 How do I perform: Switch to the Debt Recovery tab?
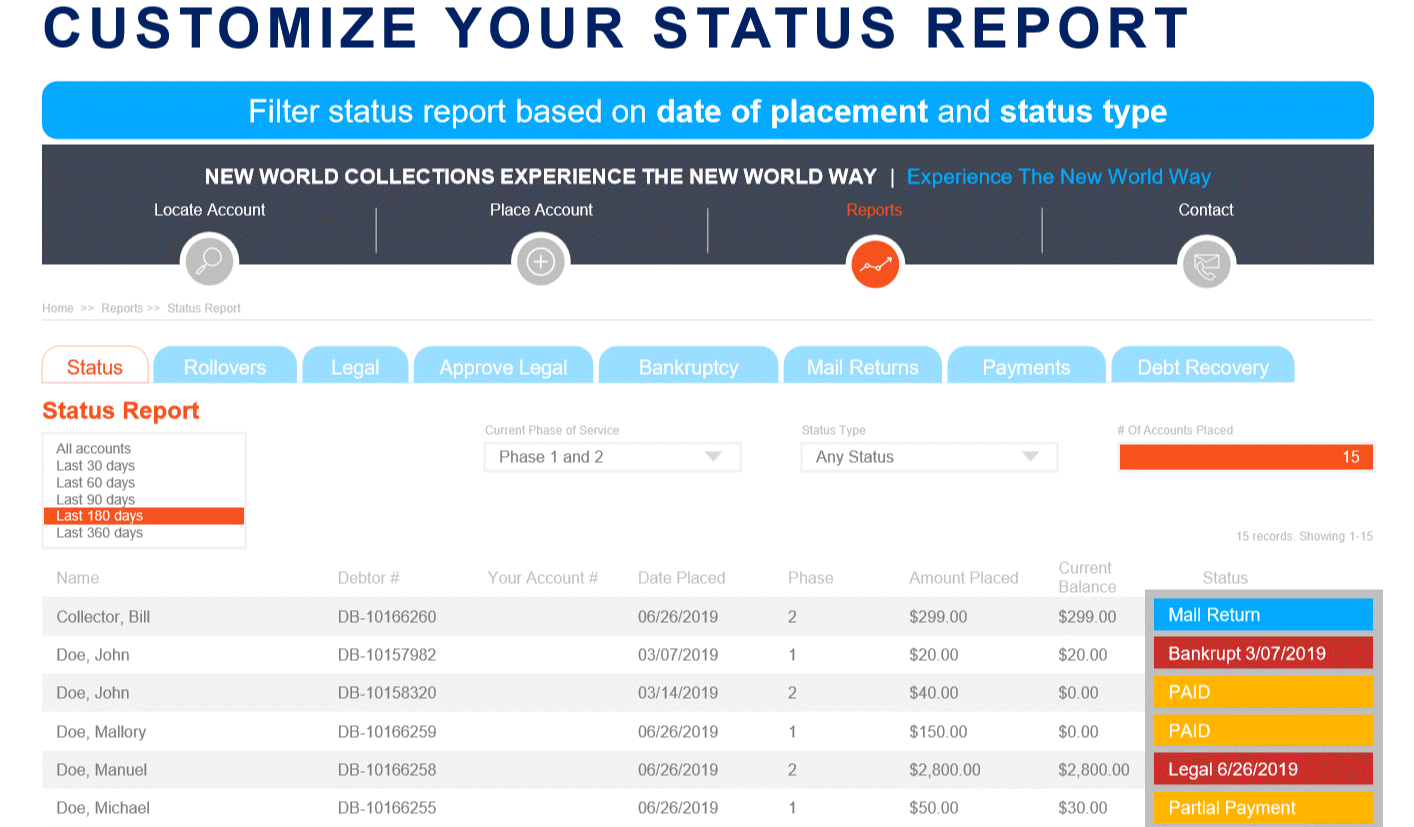click(x=1203, y=366)
